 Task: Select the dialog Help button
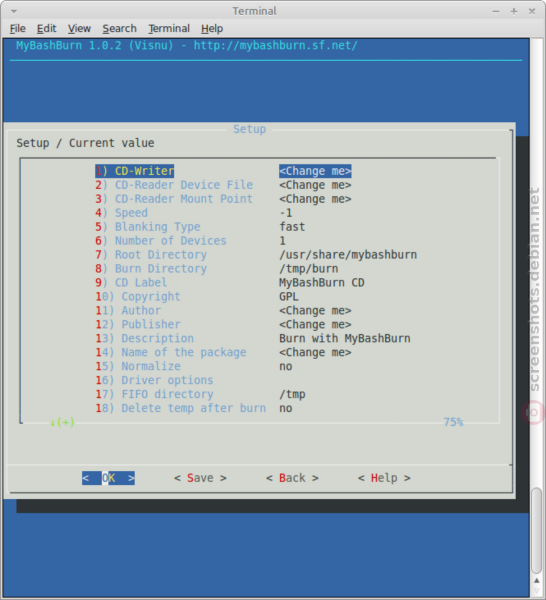click(x=384, y=478)
